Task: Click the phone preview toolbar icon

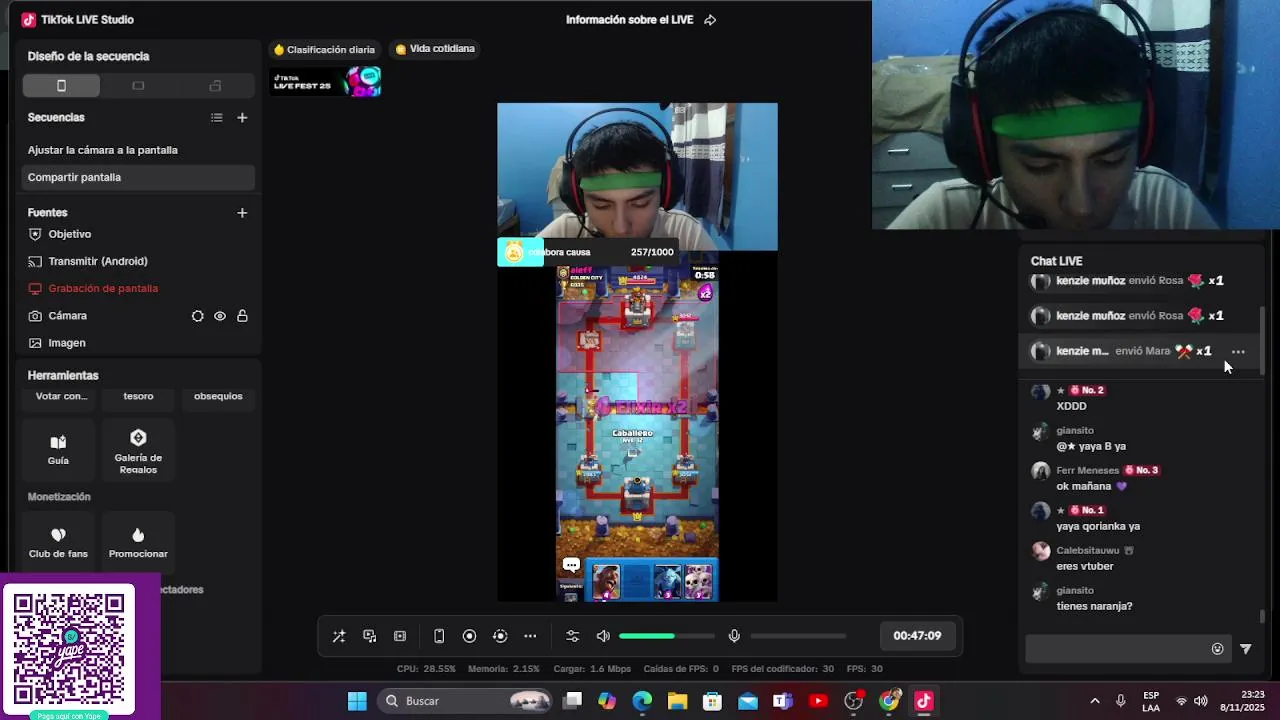Action: point(439,636)
